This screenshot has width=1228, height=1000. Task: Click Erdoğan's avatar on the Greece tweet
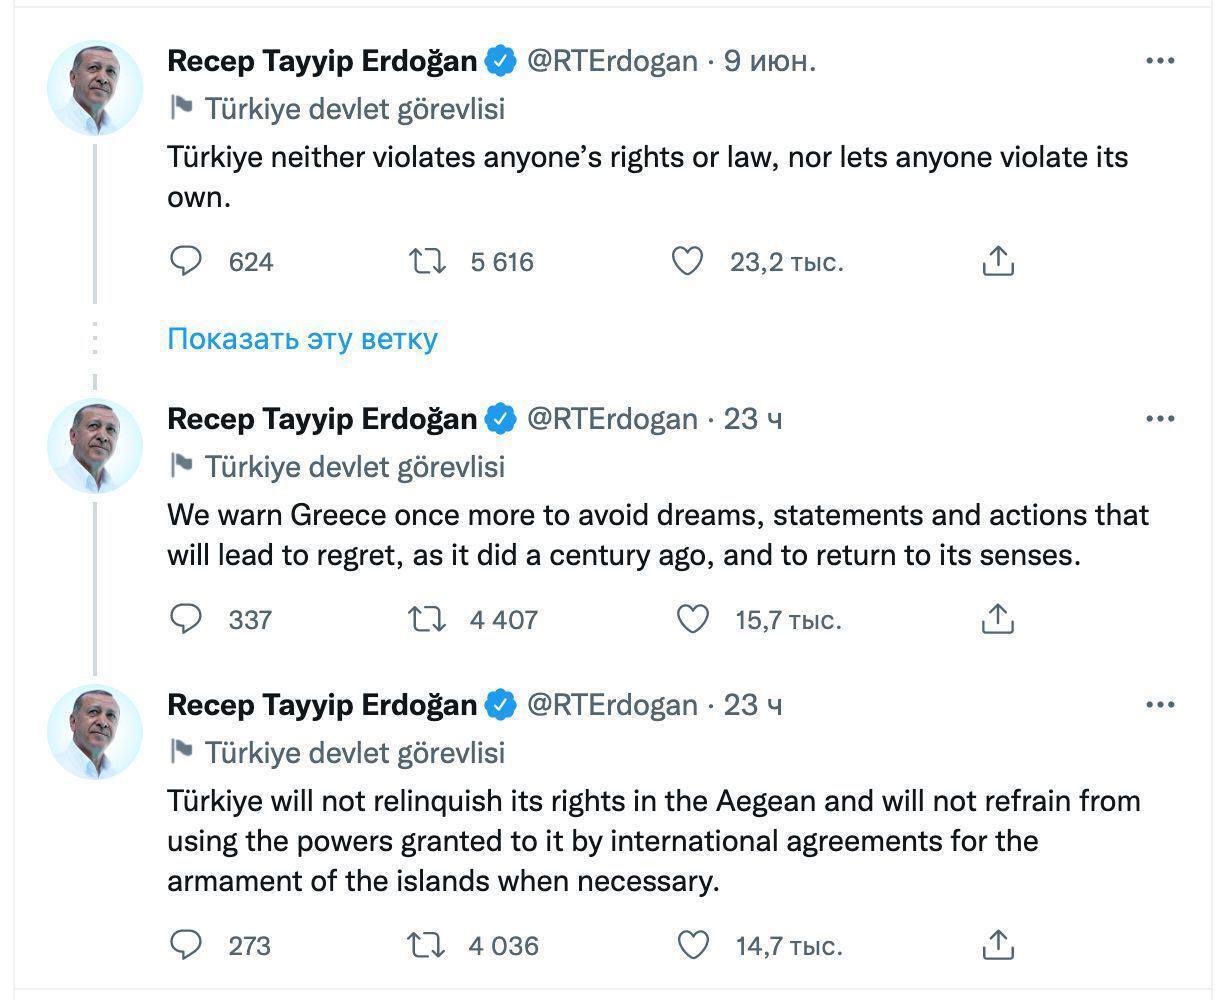click(95, 446)
